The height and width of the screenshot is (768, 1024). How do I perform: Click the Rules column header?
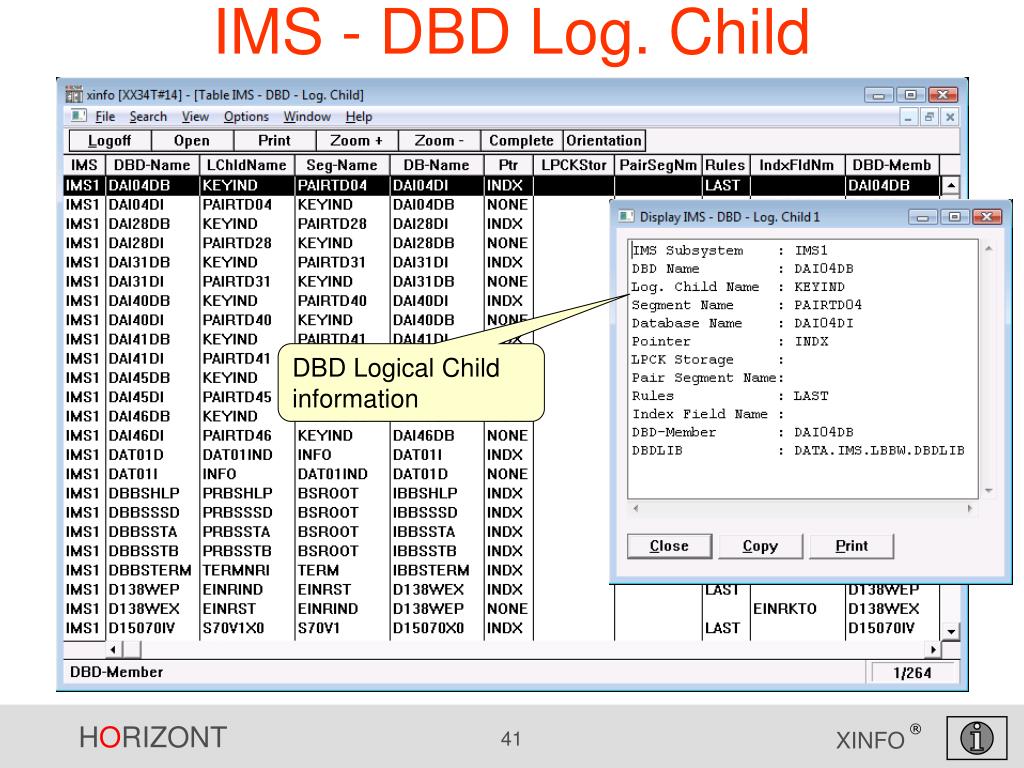tap(726, 165)
